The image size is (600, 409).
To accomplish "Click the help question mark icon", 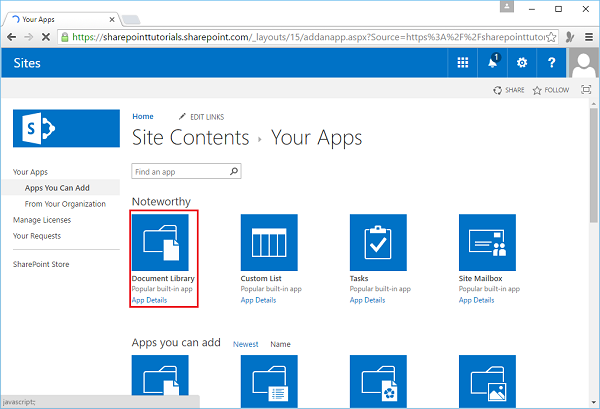I will pyautogui.click(x=551, y=63).
